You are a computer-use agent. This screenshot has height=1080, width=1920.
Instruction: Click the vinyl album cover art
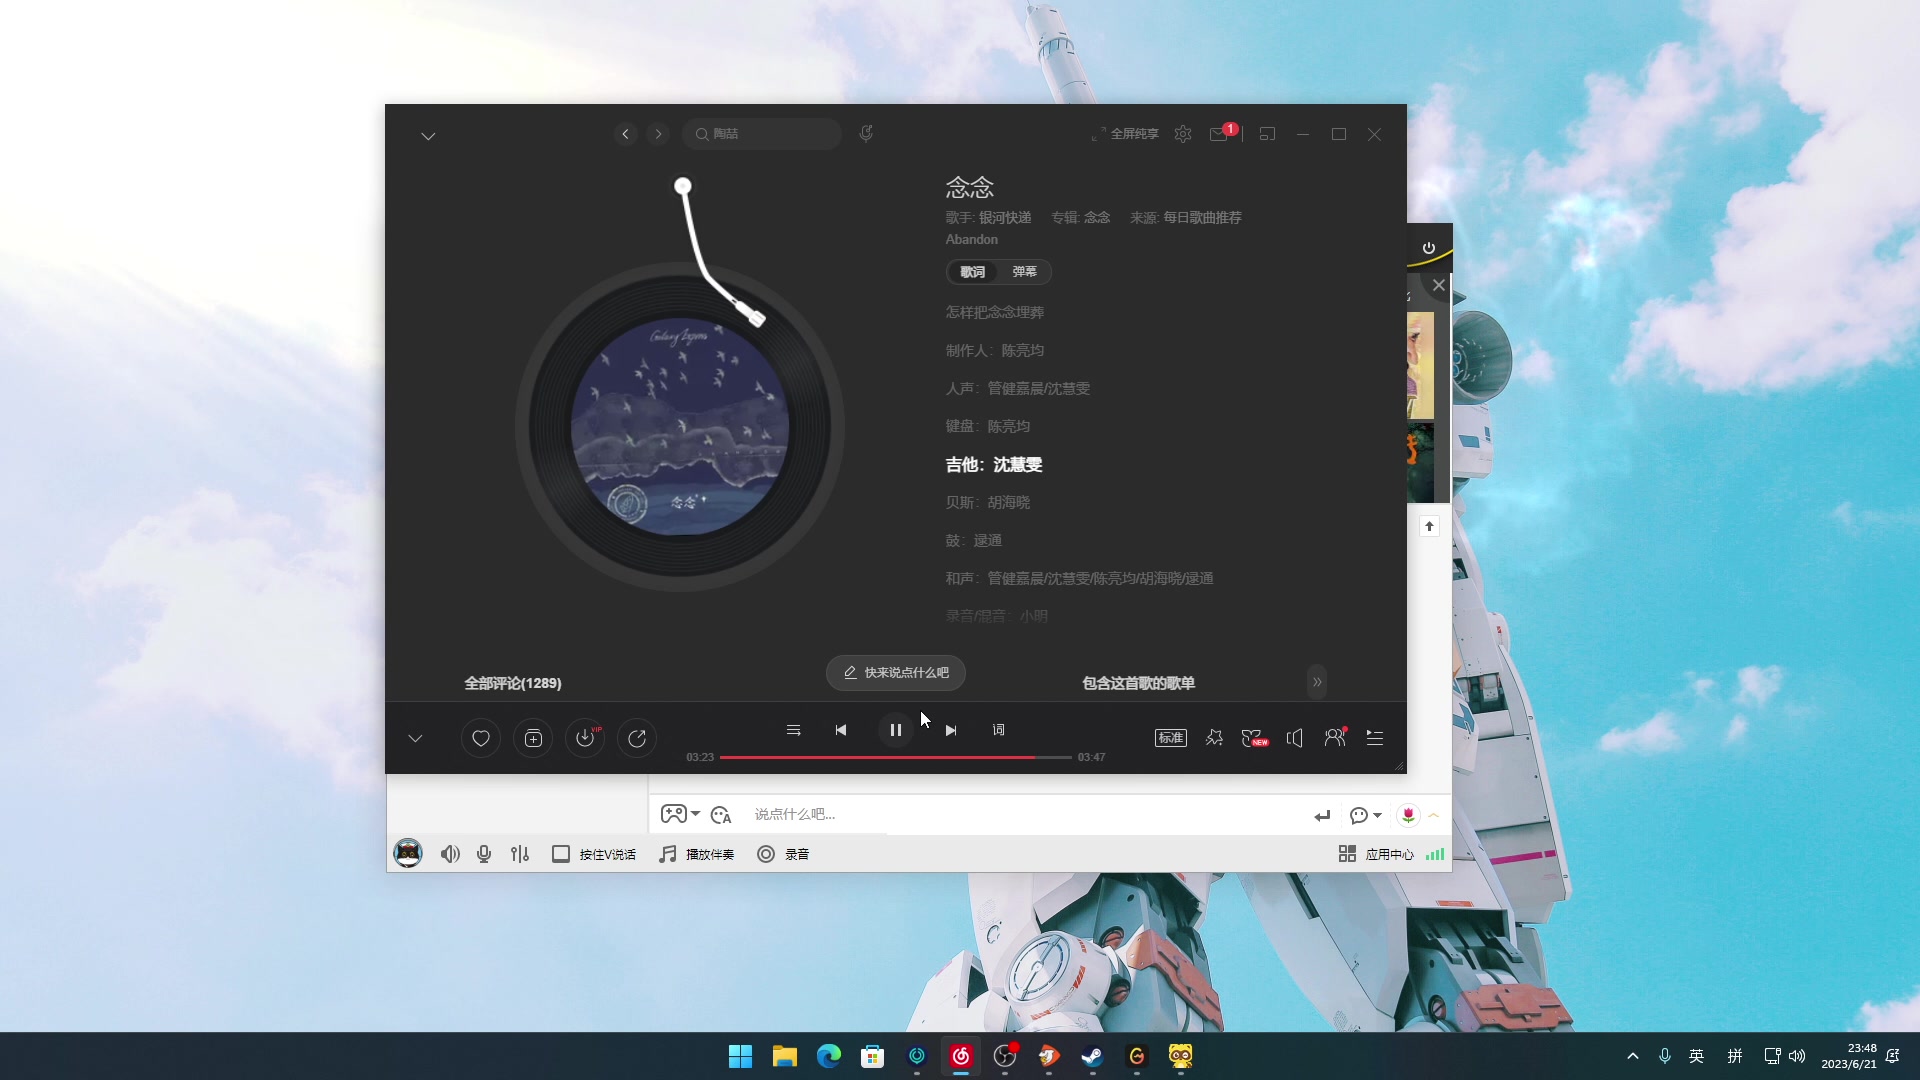pos(680,427)
